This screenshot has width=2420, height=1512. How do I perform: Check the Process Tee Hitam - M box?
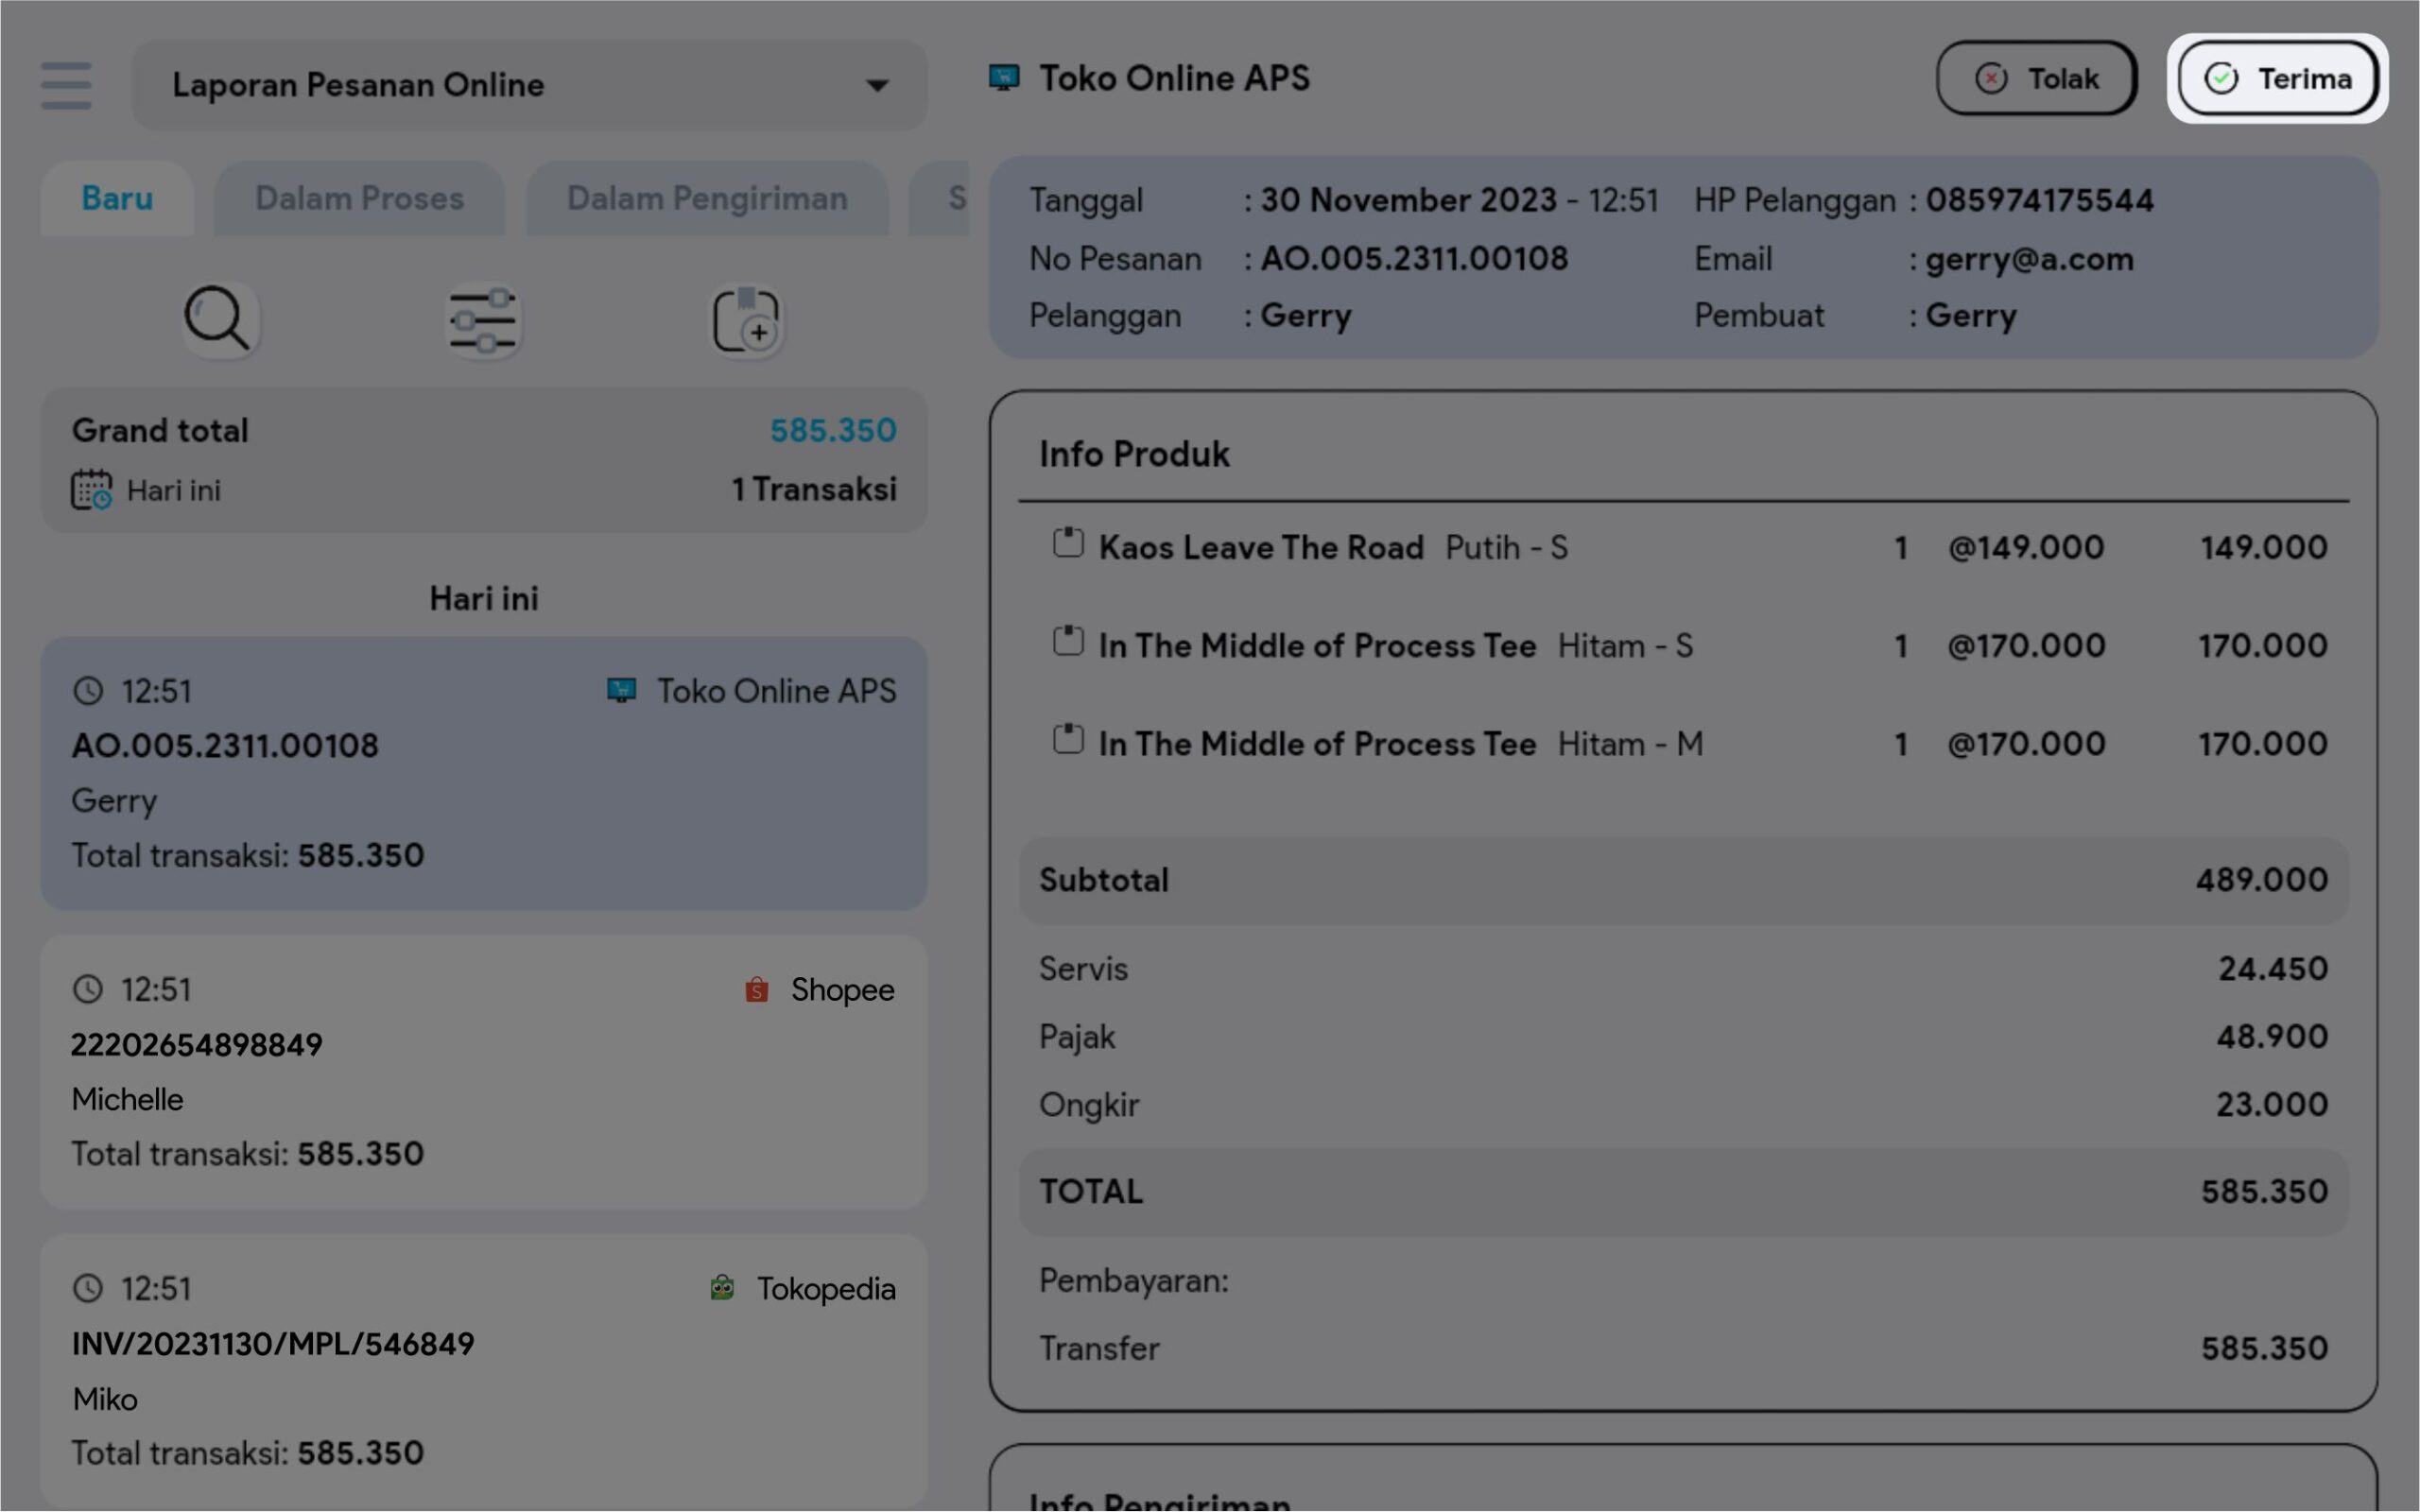[x=1068, y=739]
